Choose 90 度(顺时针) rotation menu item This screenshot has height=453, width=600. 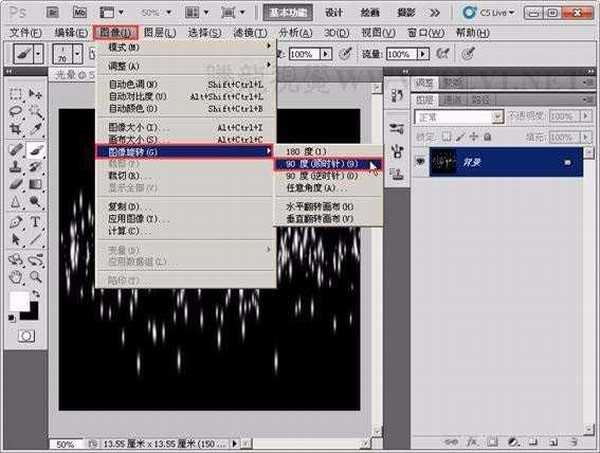coord(323,162)
